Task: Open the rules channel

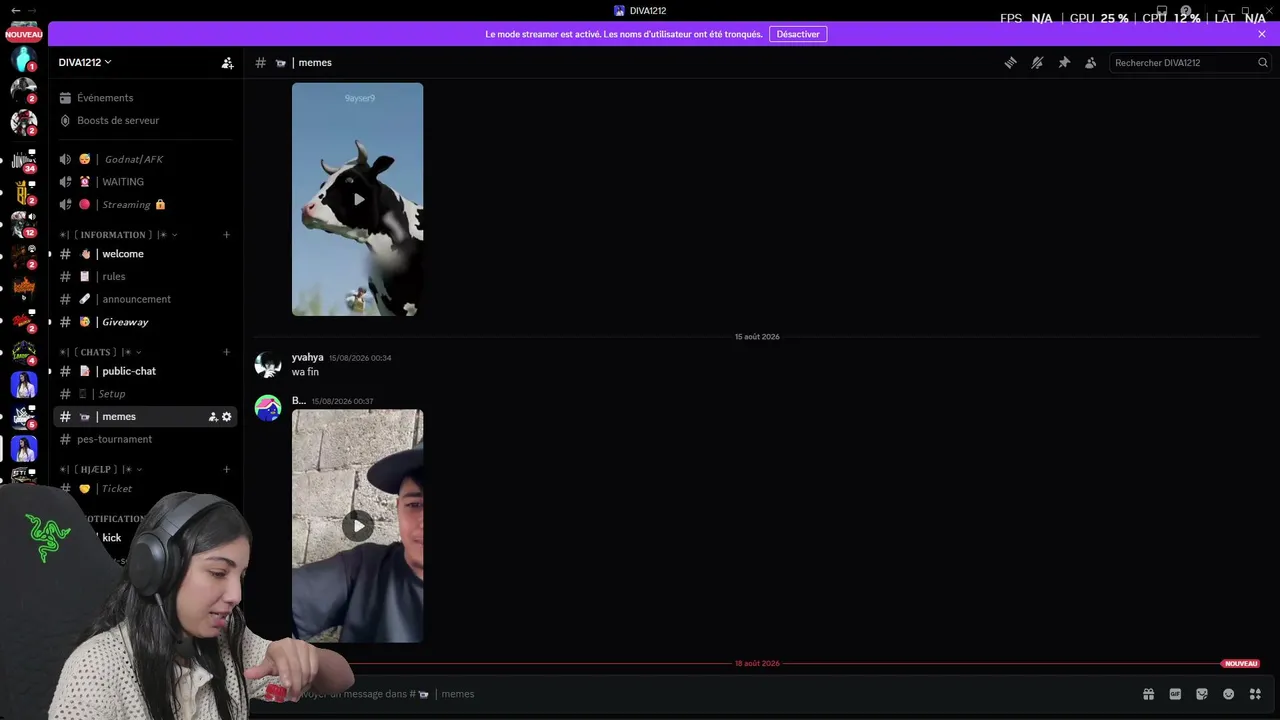Action: tap(145, 276)
